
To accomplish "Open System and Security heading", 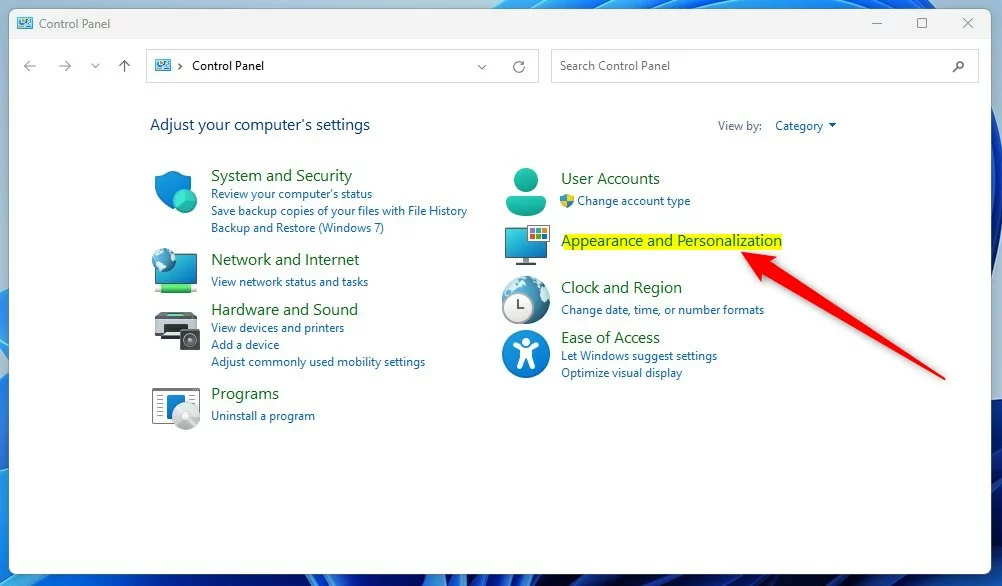I will [282, 176].
